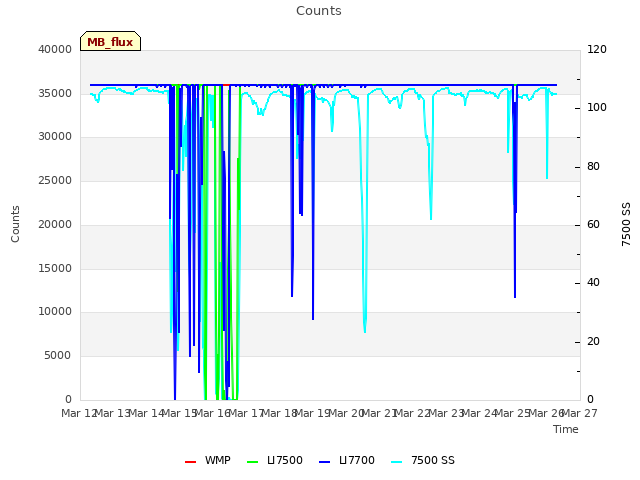Click the MB_flux label tag
The height and width of the screenshot is (480, 640).
point(110,41)
